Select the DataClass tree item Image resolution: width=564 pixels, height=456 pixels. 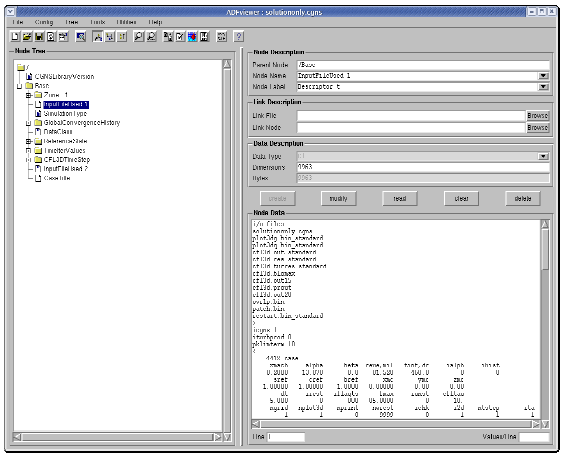tap(58, 132)
